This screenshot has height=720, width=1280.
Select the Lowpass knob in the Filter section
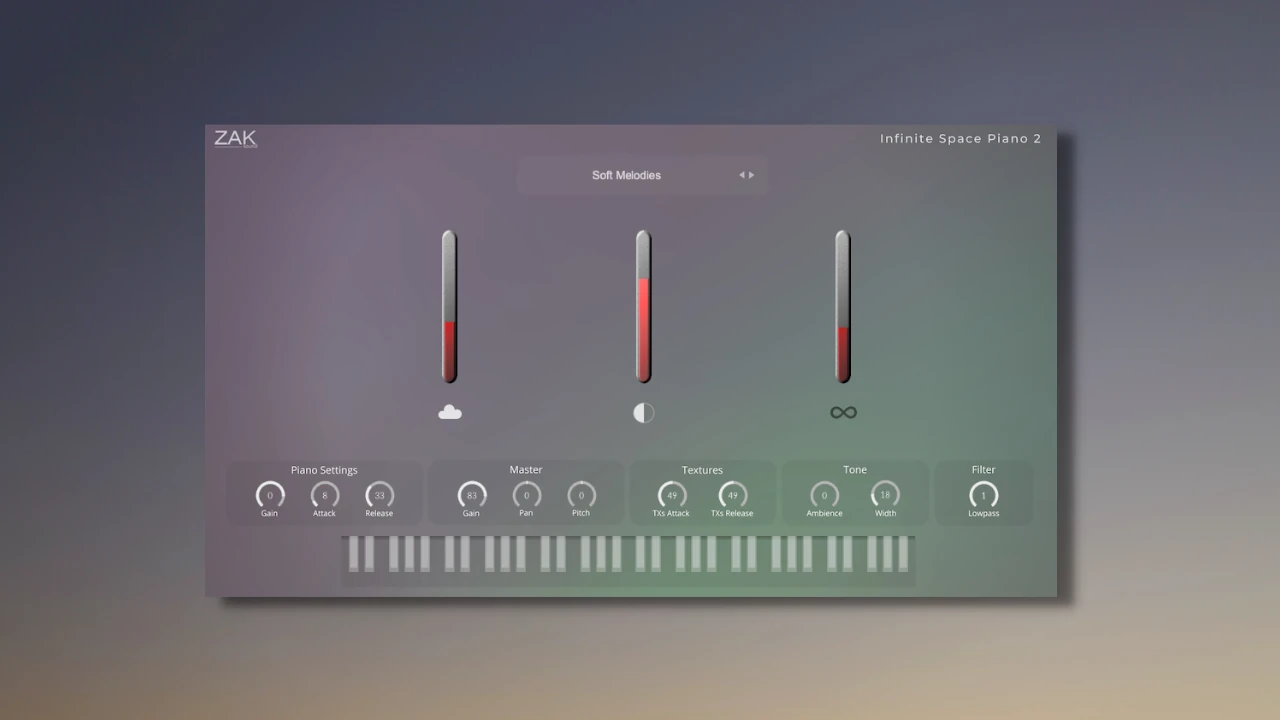983,495
